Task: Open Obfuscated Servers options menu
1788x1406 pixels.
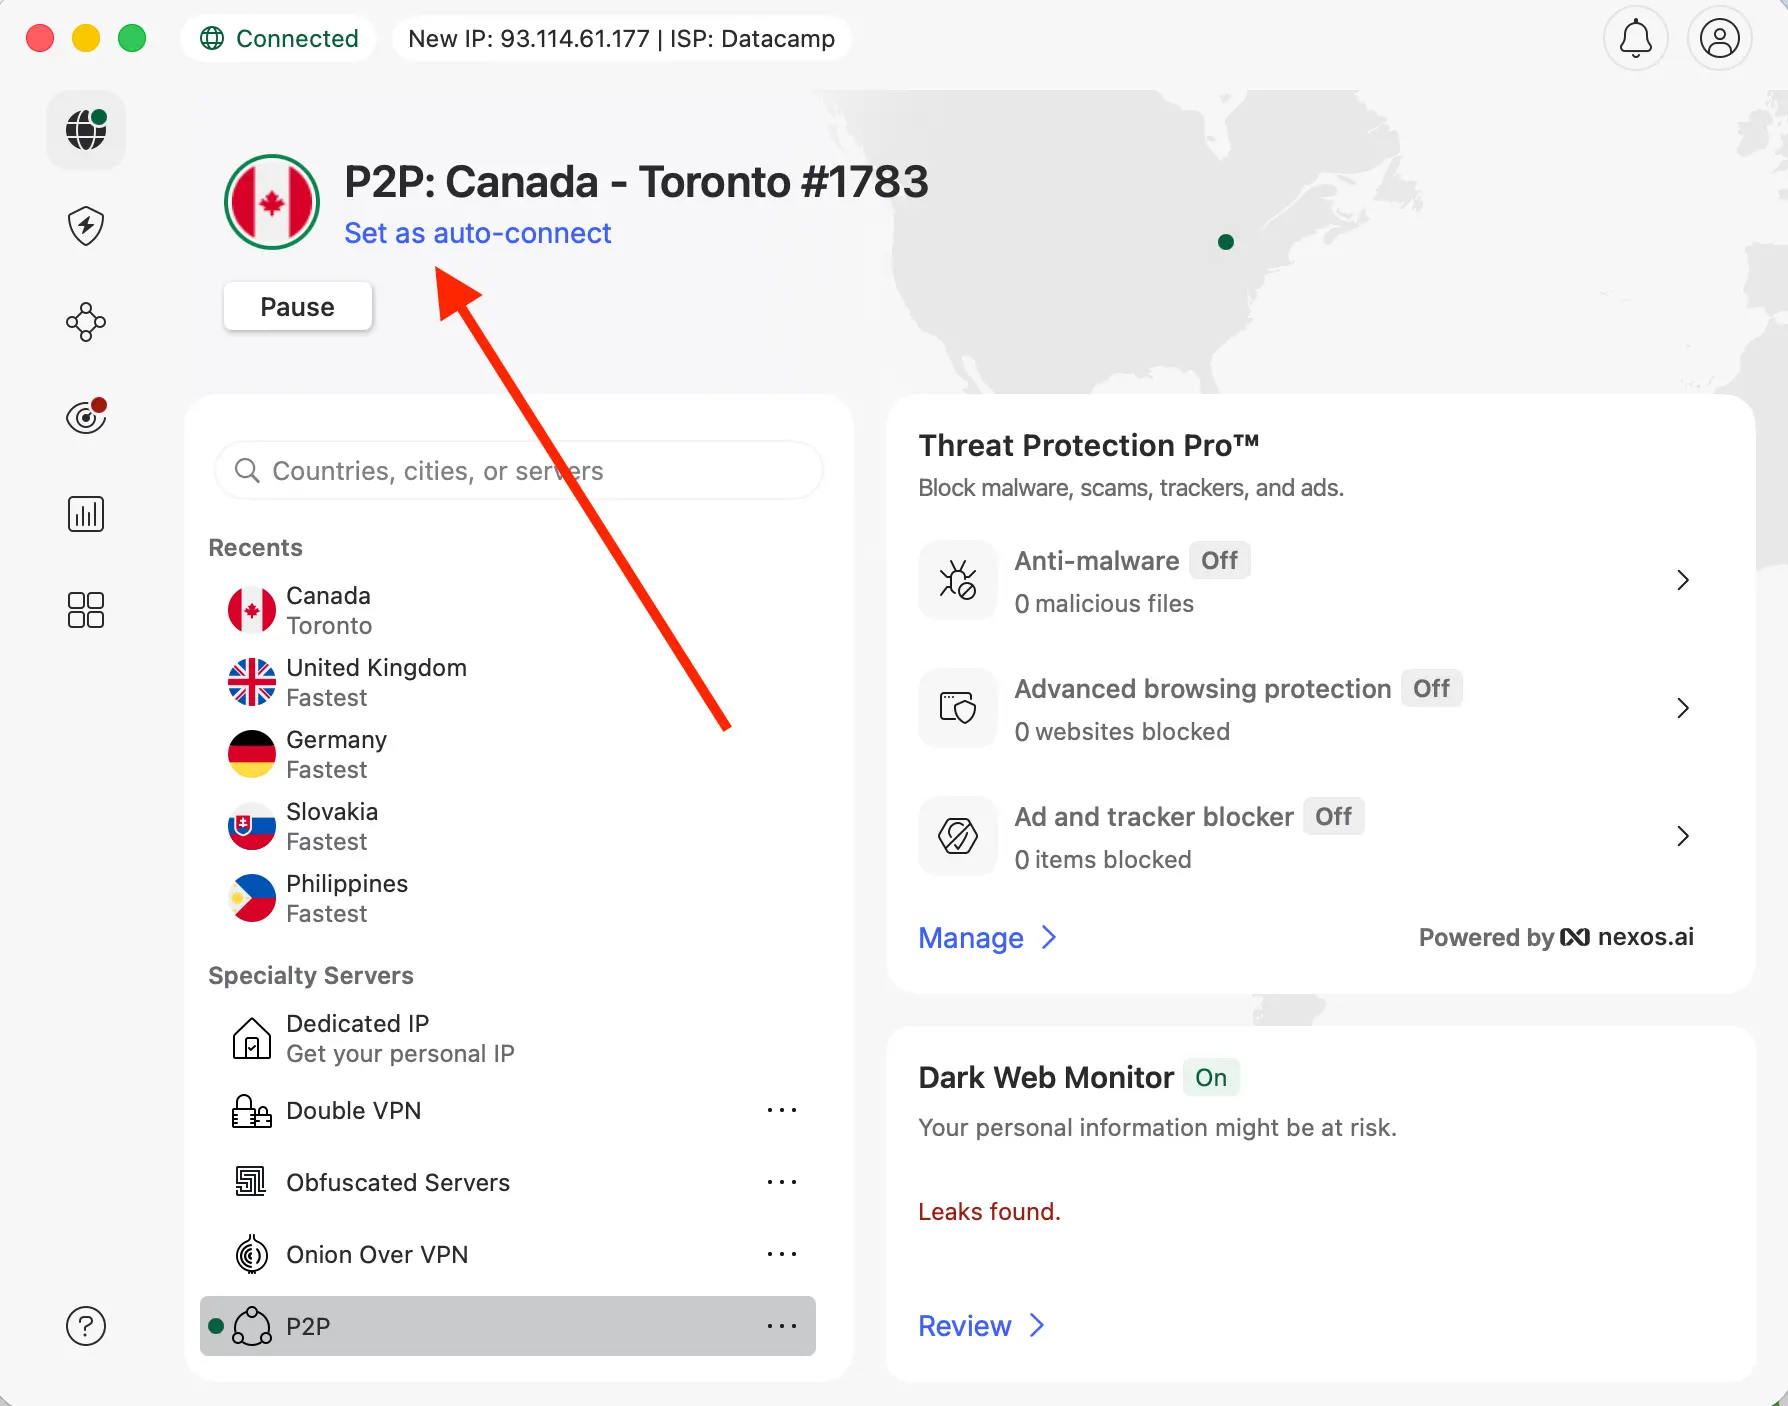Action: [x=783, y=1182]
